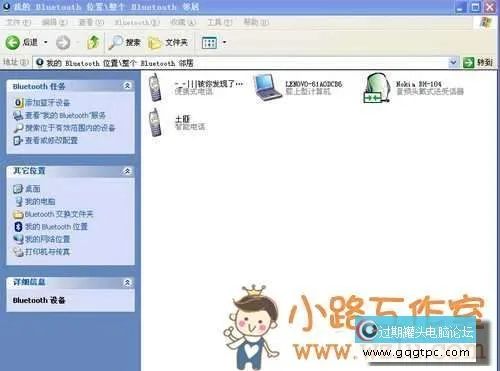Viewport: 500px width, 371px height.
Task: Click the window title bar Bluetooth icon
Action: click(x=6, y=6)
